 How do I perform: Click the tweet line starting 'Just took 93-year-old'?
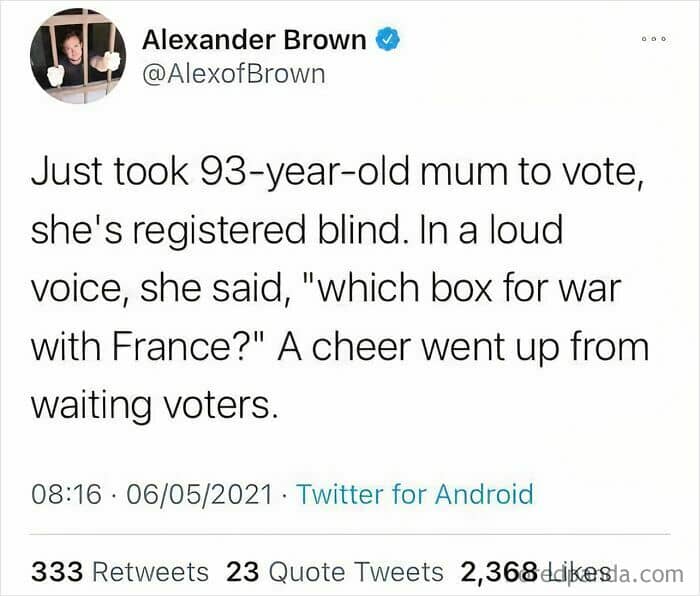(x=338, y=172)
